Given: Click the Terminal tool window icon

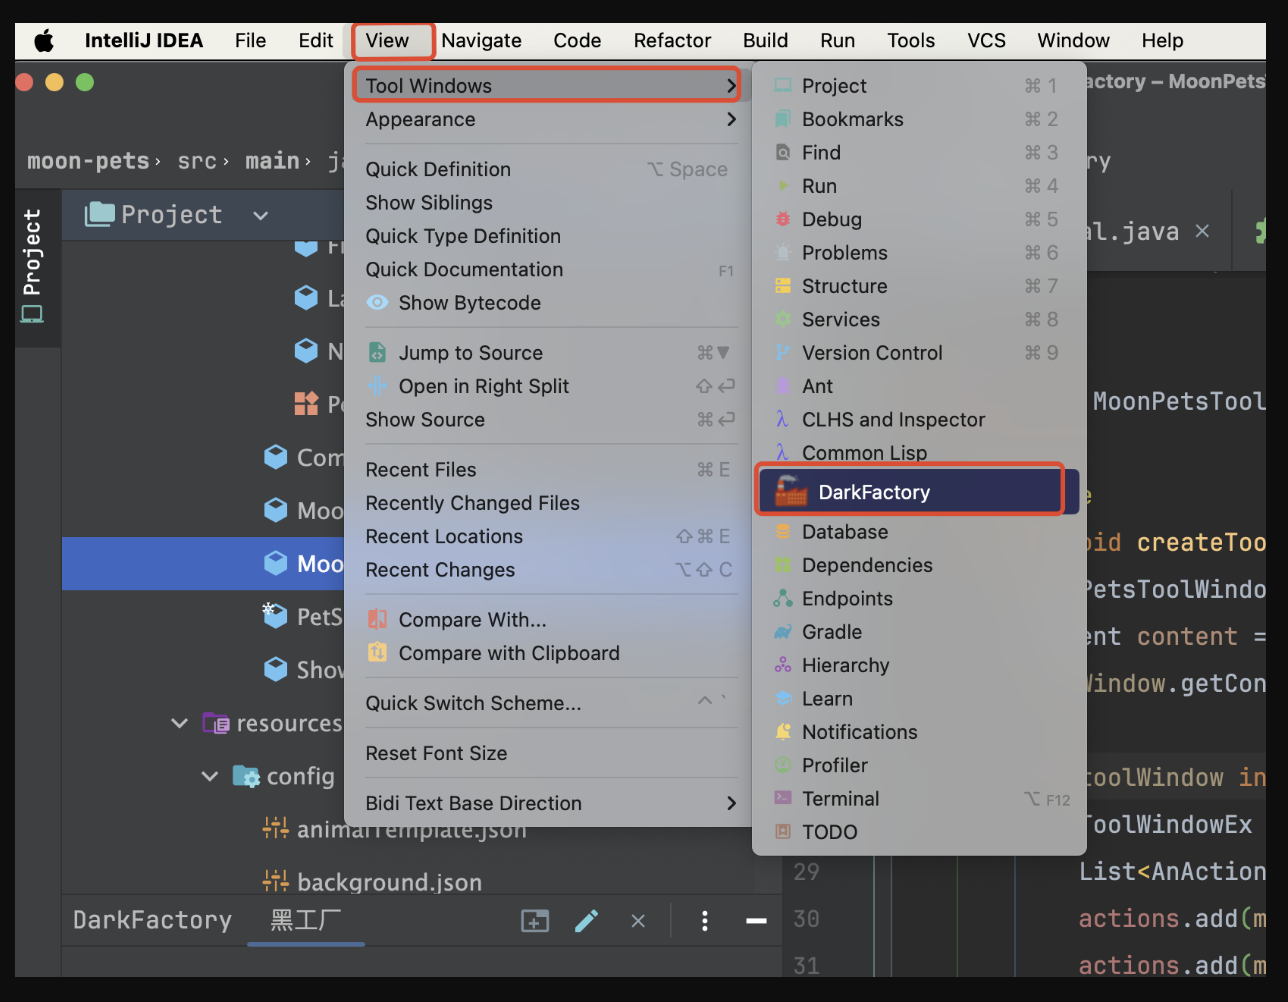Looking at the screenshot, I should coord(785,798).
